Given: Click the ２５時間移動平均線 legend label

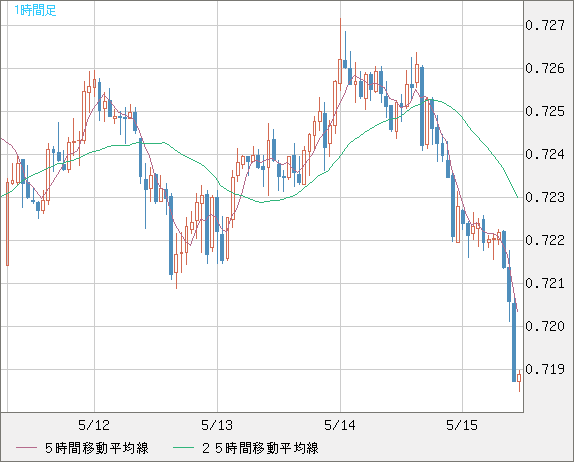Looking at the screenshot, I should (x=260, y=448).
